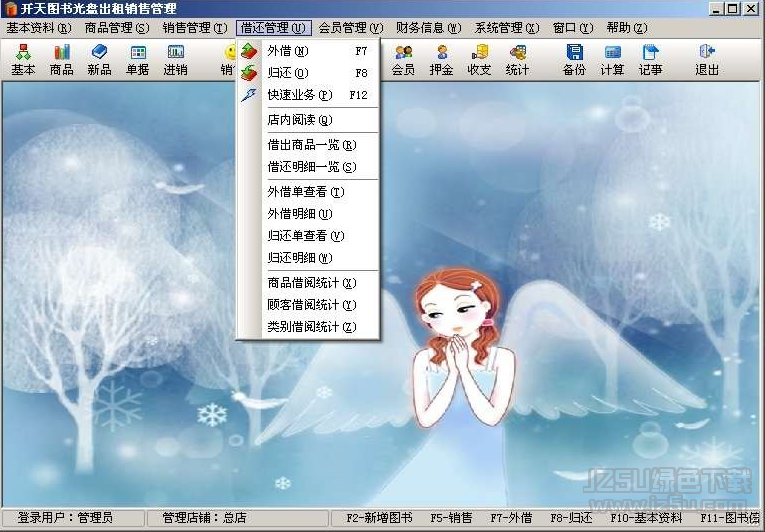
Task: Open the 窗口(Y) menu
Action: (573, 28)
